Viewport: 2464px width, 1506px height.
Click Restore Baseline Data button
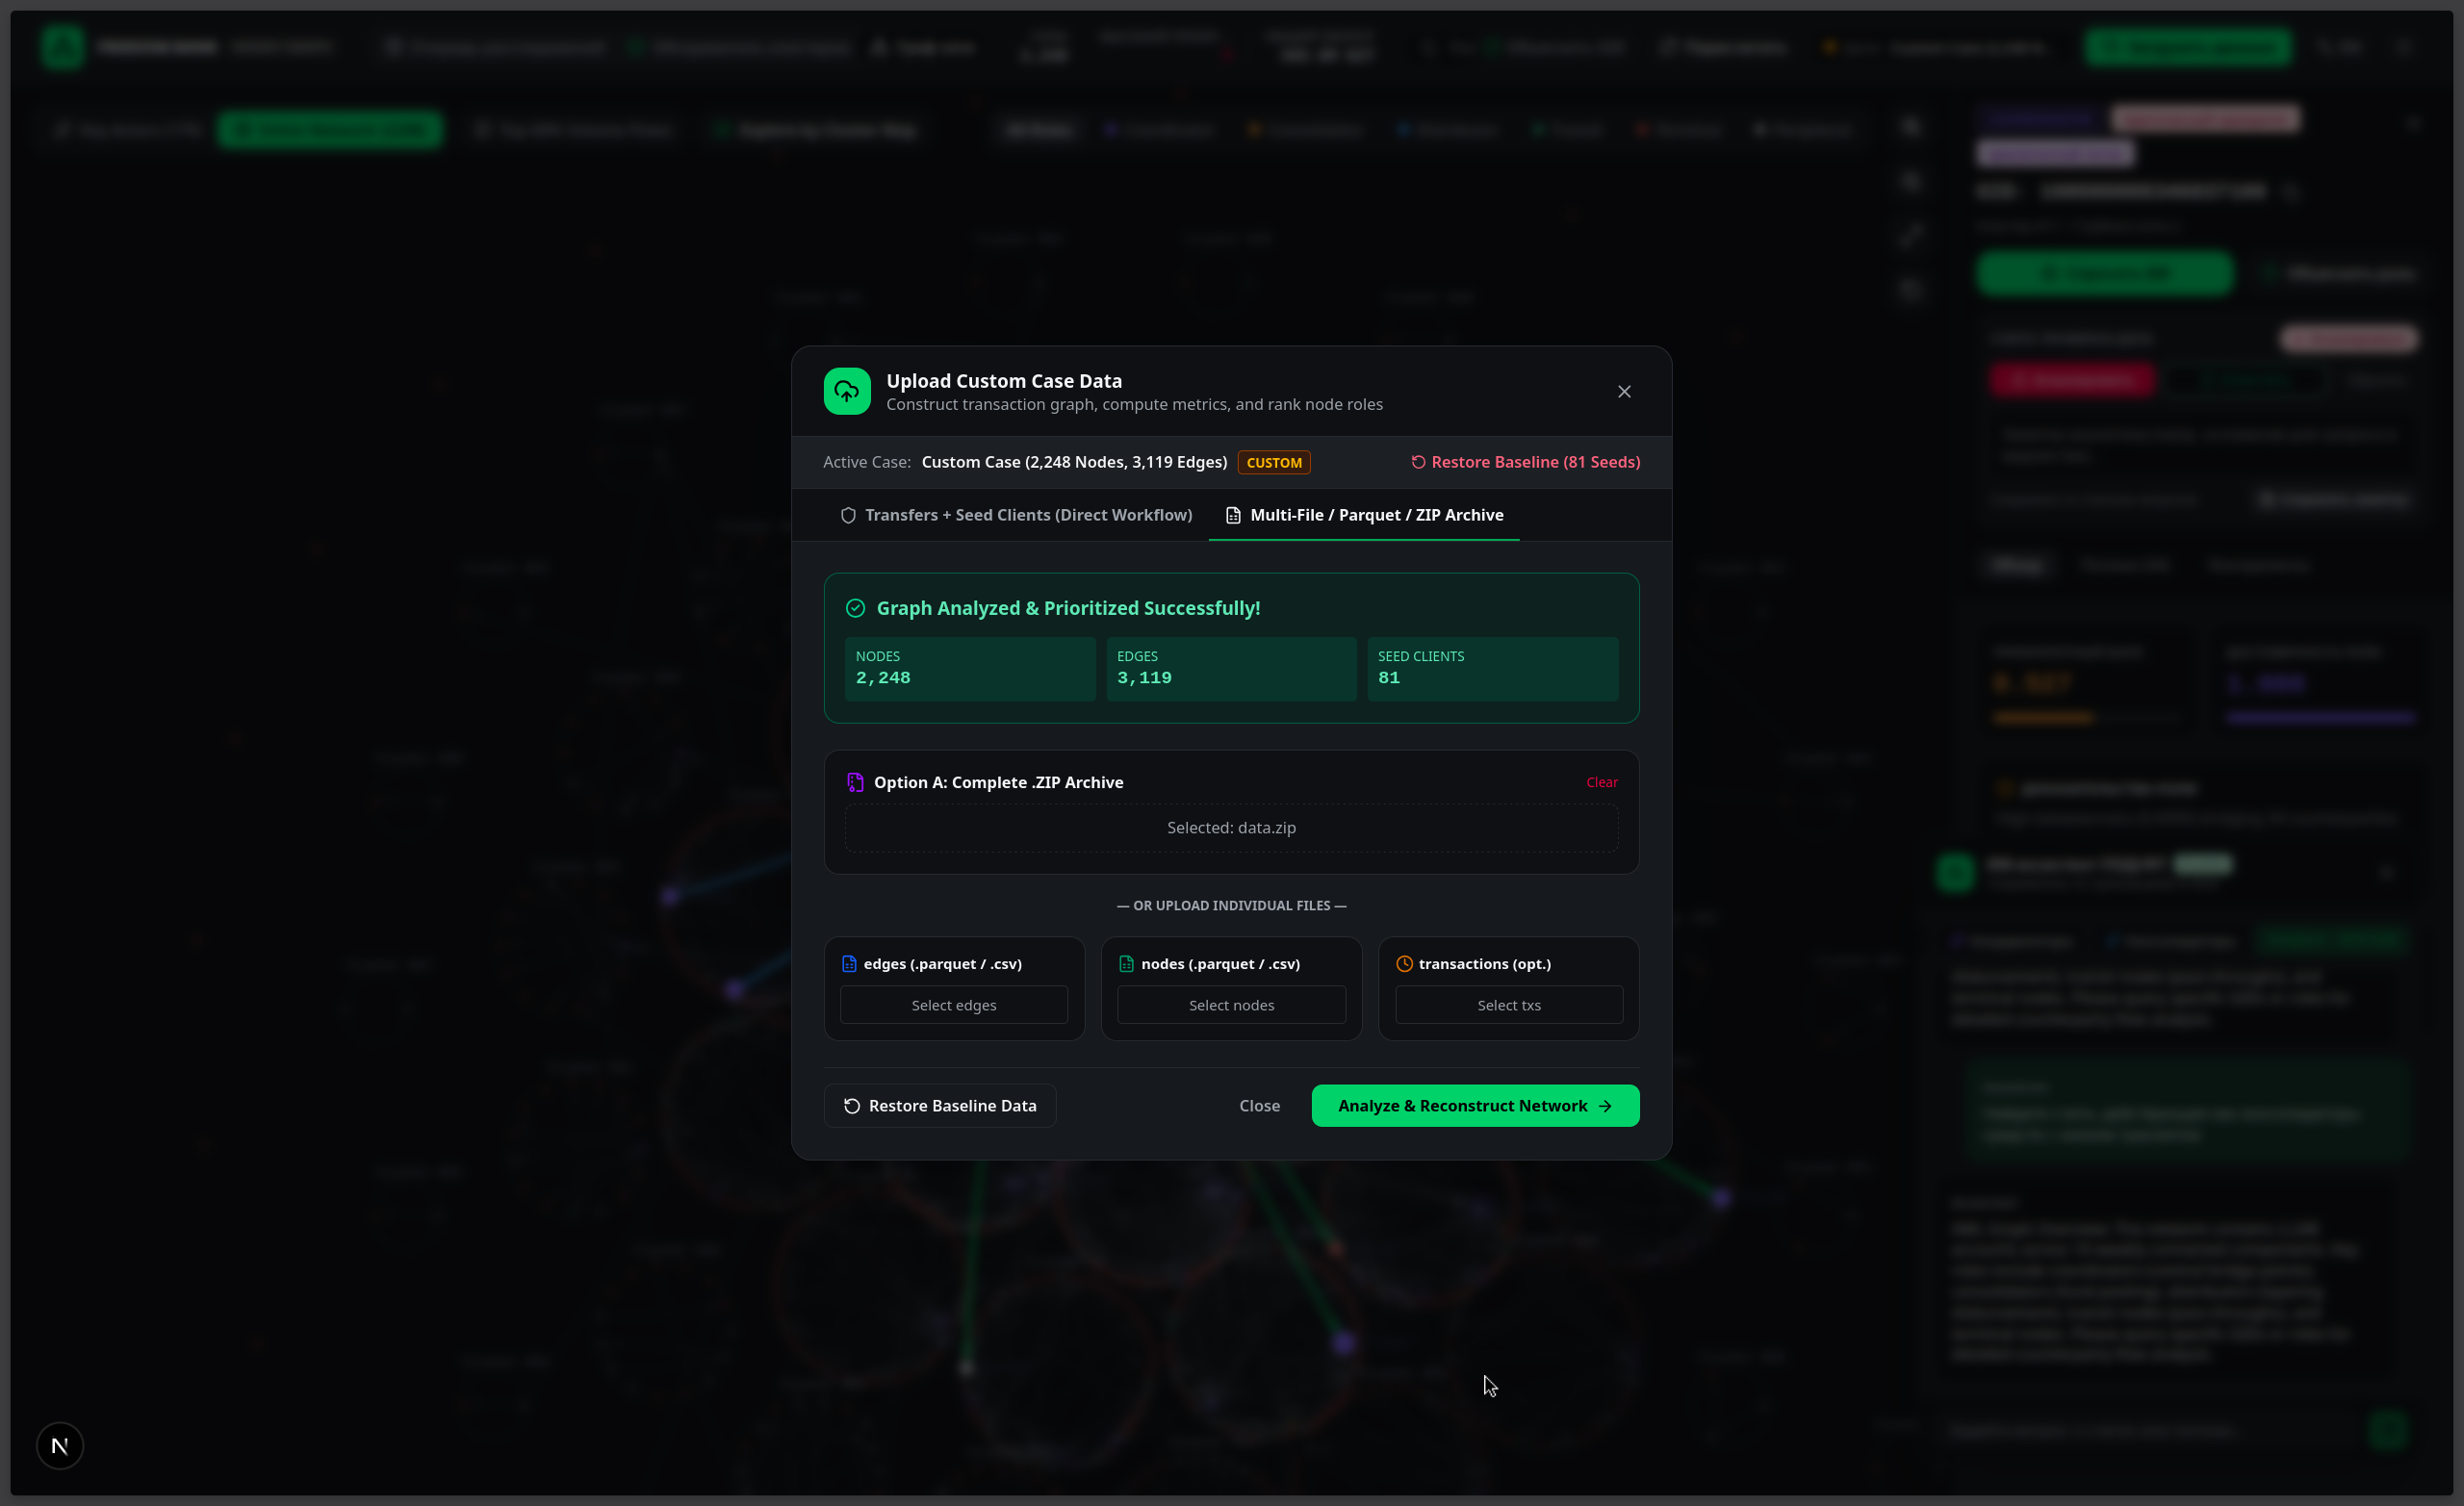pyautogui.click(x=940, y=1105)
